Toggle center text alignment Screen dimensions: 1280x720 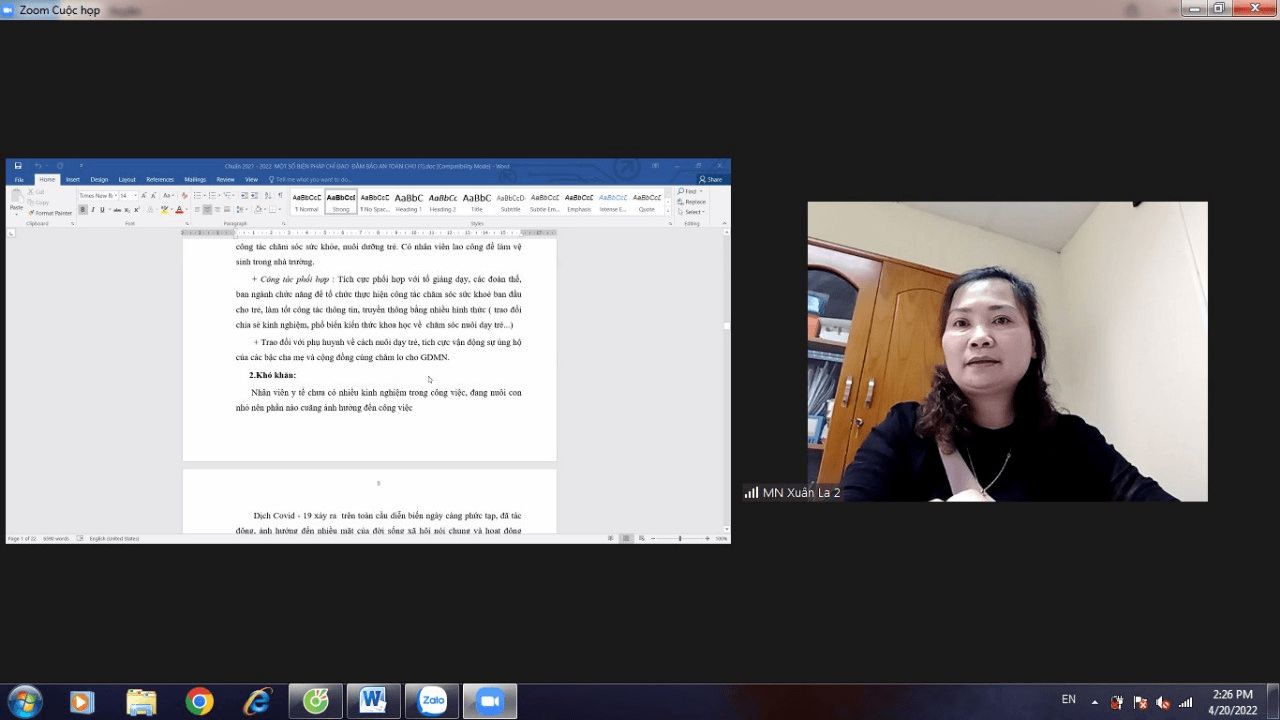[x=207, y=210]
